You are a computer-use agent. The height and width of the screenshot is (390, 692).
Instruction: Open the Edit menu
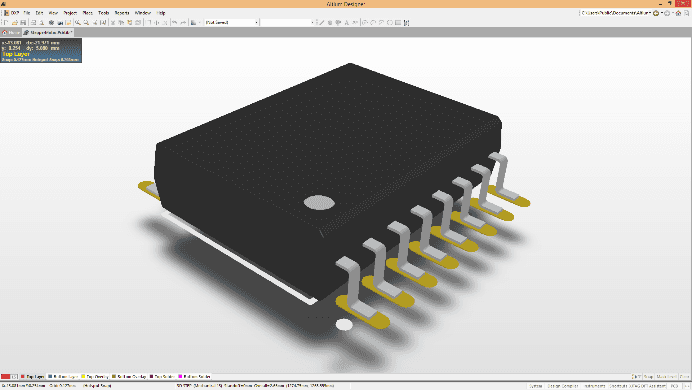pyautogui.click(x=39, y=13)
